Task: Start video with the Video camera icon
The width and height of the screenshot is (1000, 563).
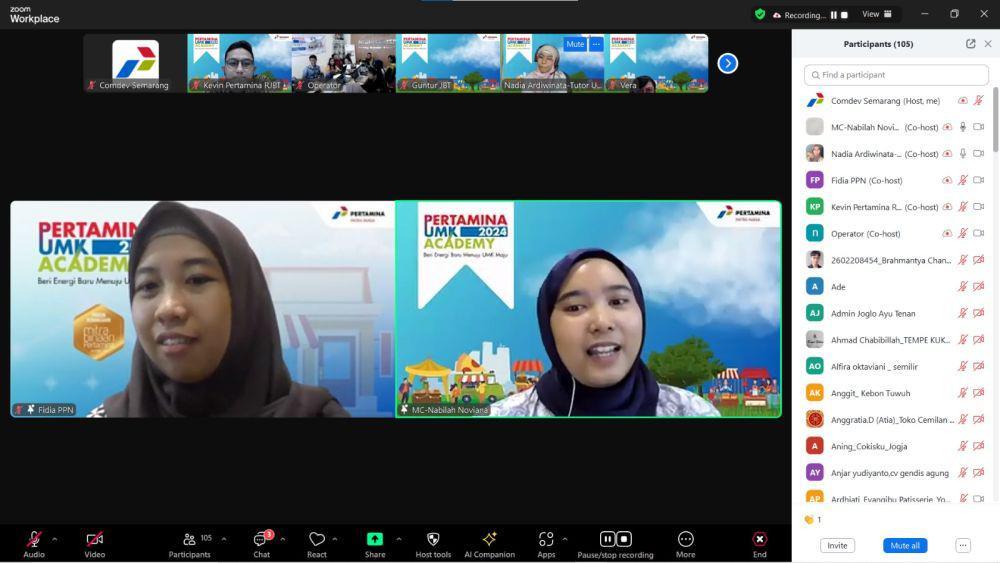Action: click(94, 539)
